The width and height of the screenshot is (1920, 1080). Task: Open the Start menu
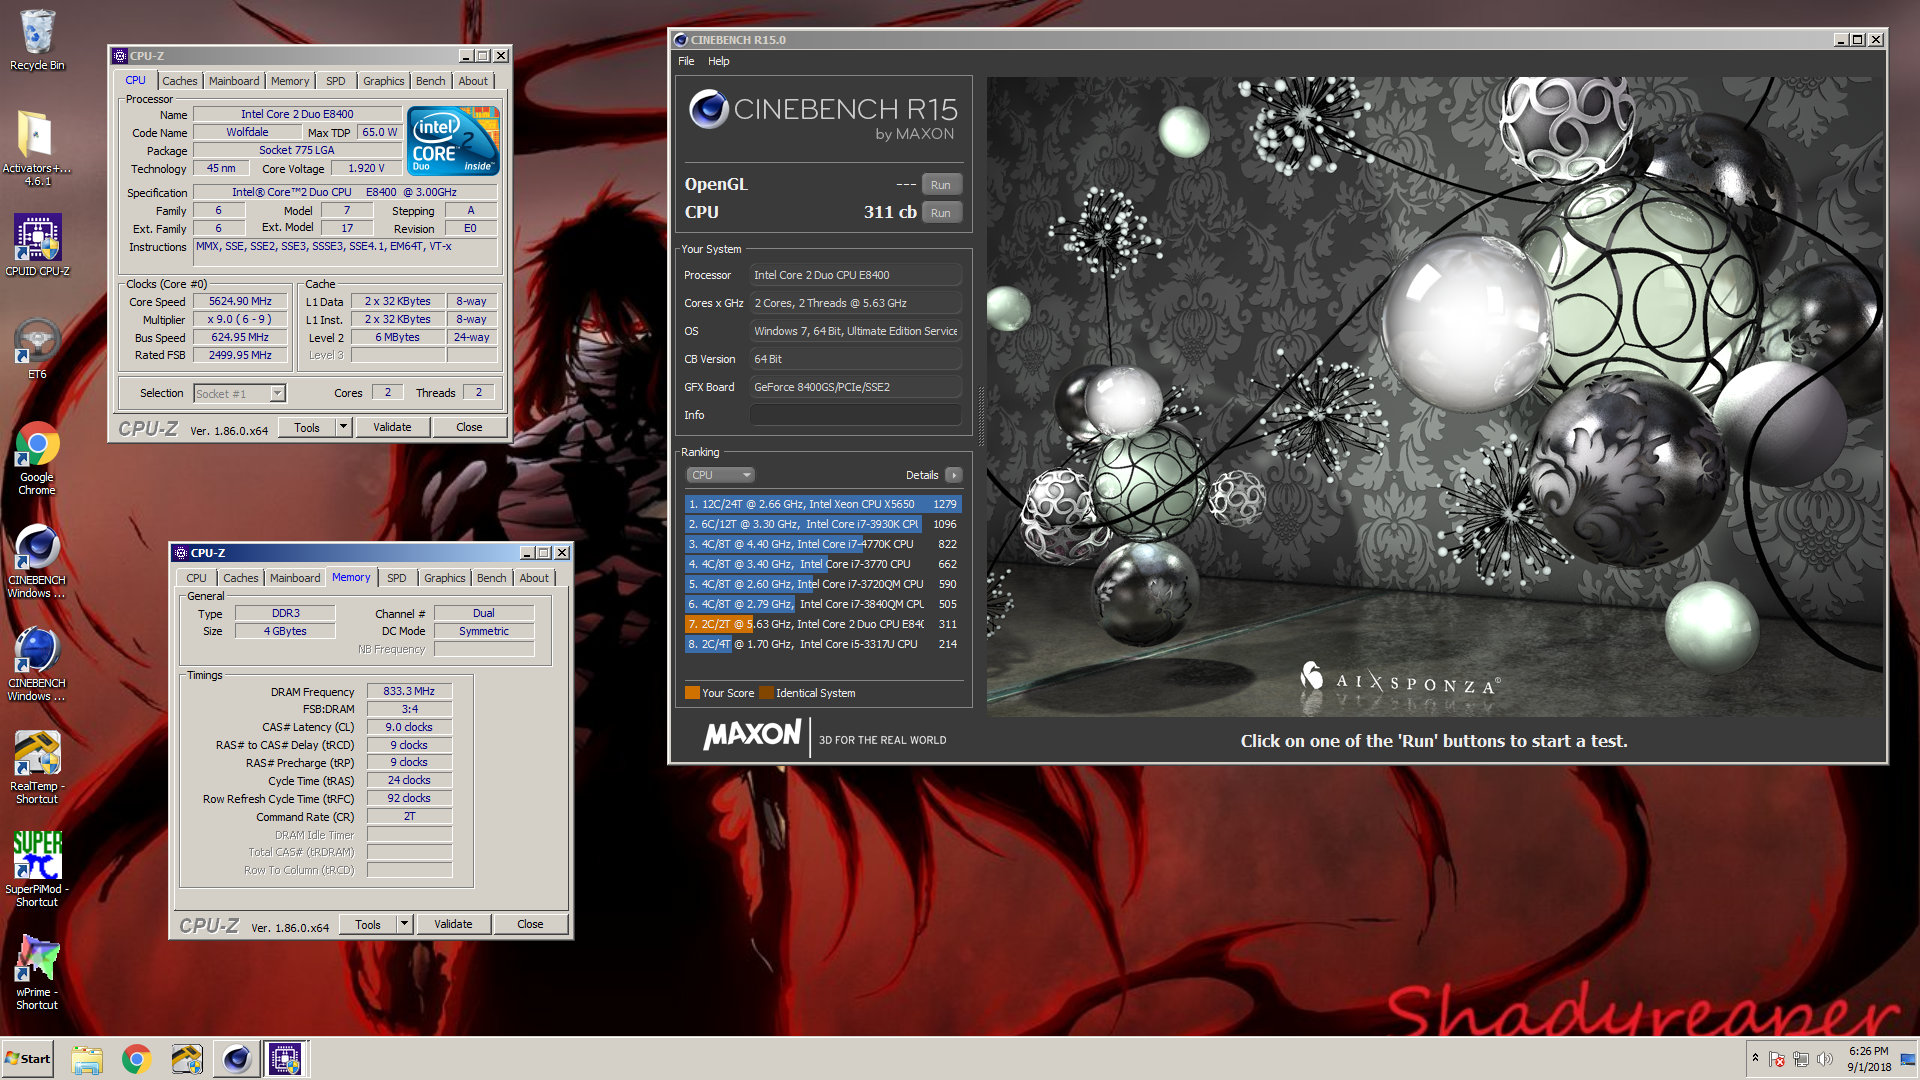28,1059
